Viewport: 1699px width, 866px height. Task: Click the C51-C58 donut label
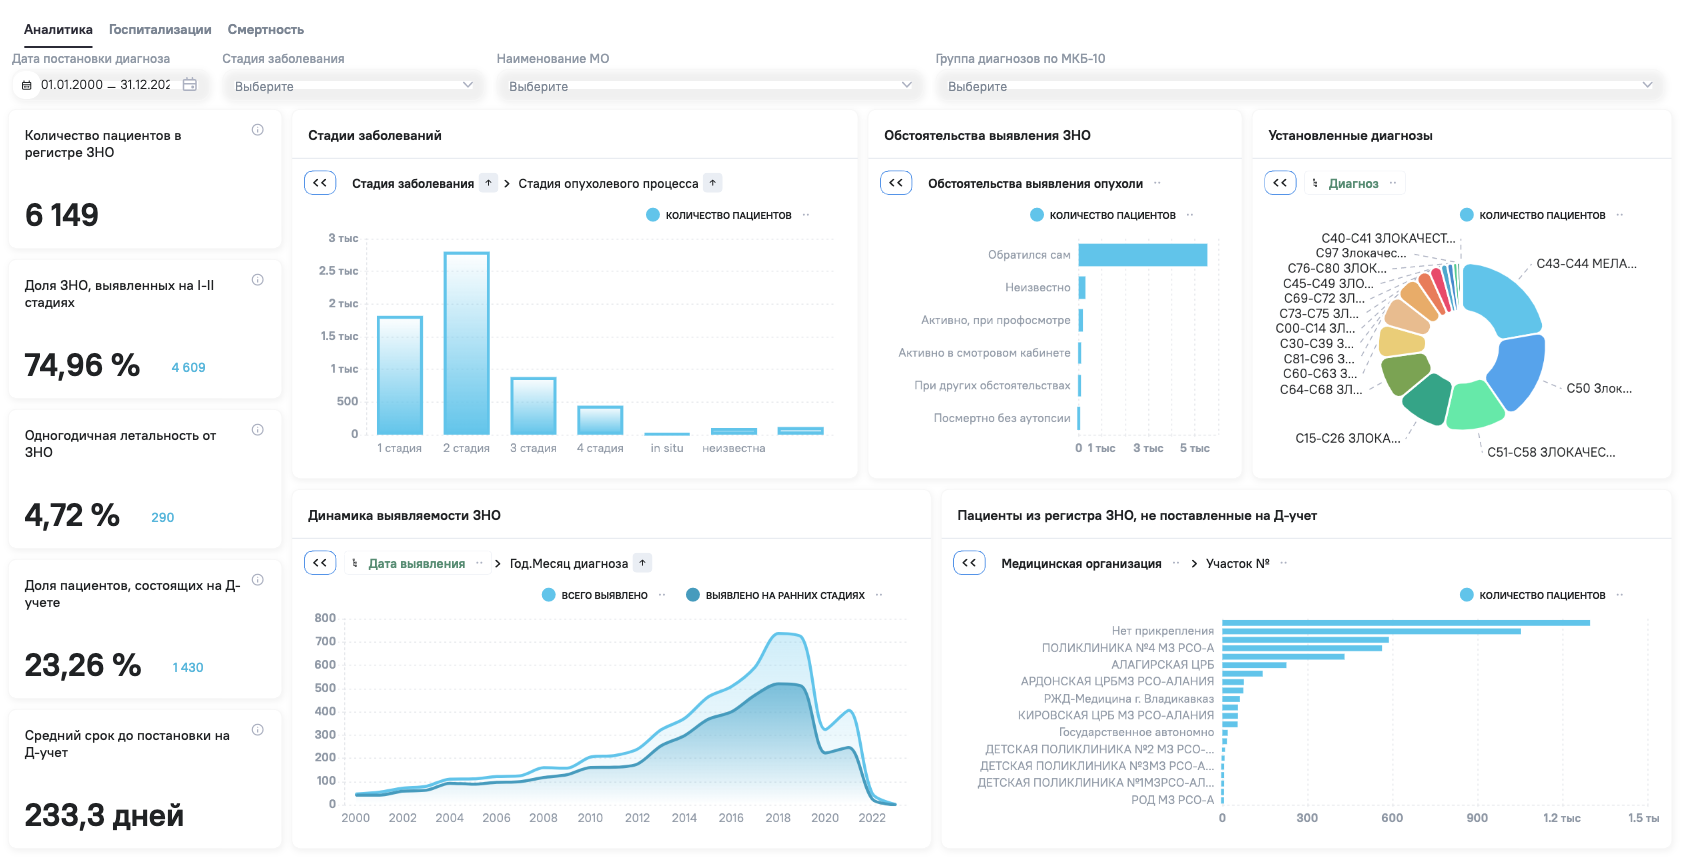coord(1551,453)
